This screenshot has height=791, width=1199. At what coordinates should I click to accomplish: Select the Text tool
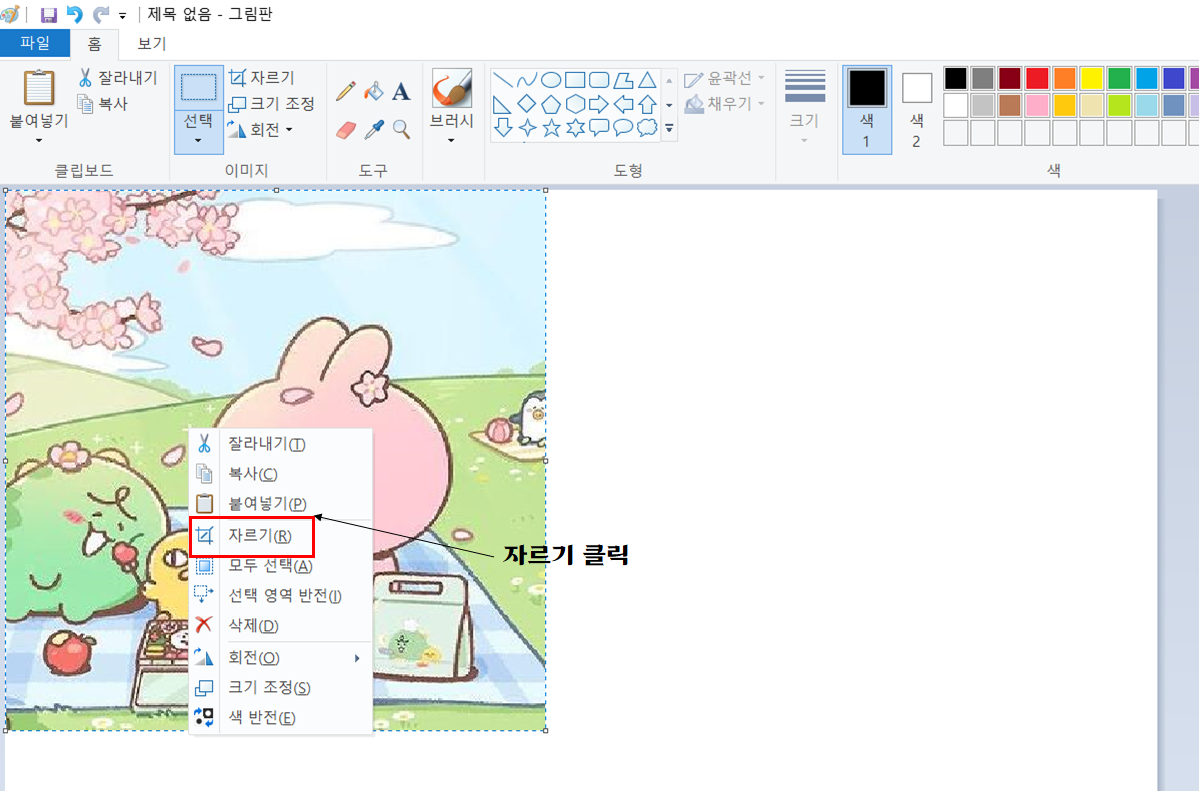click(x=401, y=92)
